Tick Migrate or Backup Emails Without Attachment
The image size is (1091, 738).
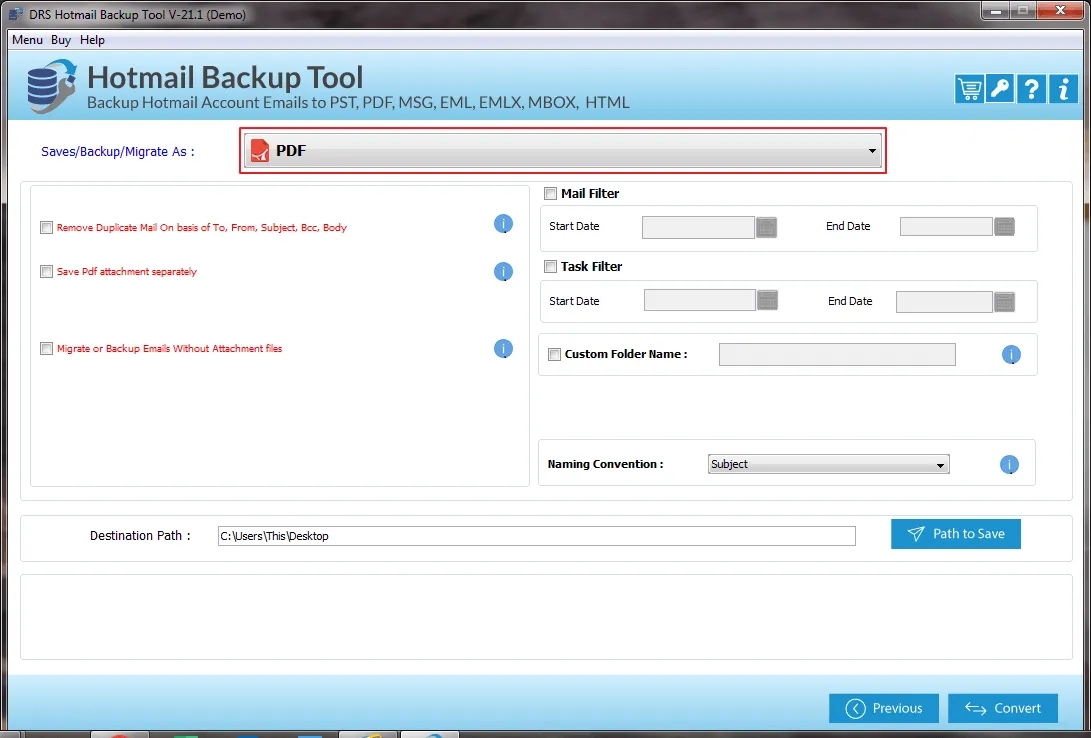[47, 348]
